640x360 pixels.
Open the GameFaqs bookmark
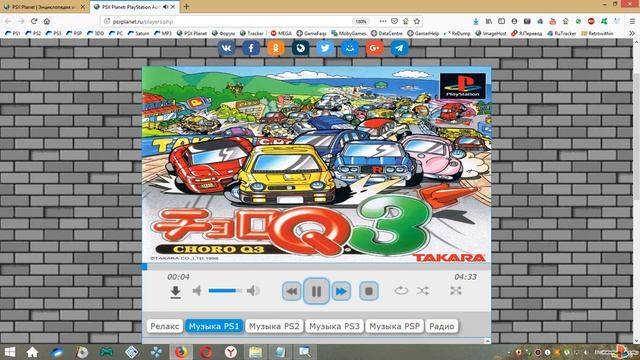click(x=311, y=33)
